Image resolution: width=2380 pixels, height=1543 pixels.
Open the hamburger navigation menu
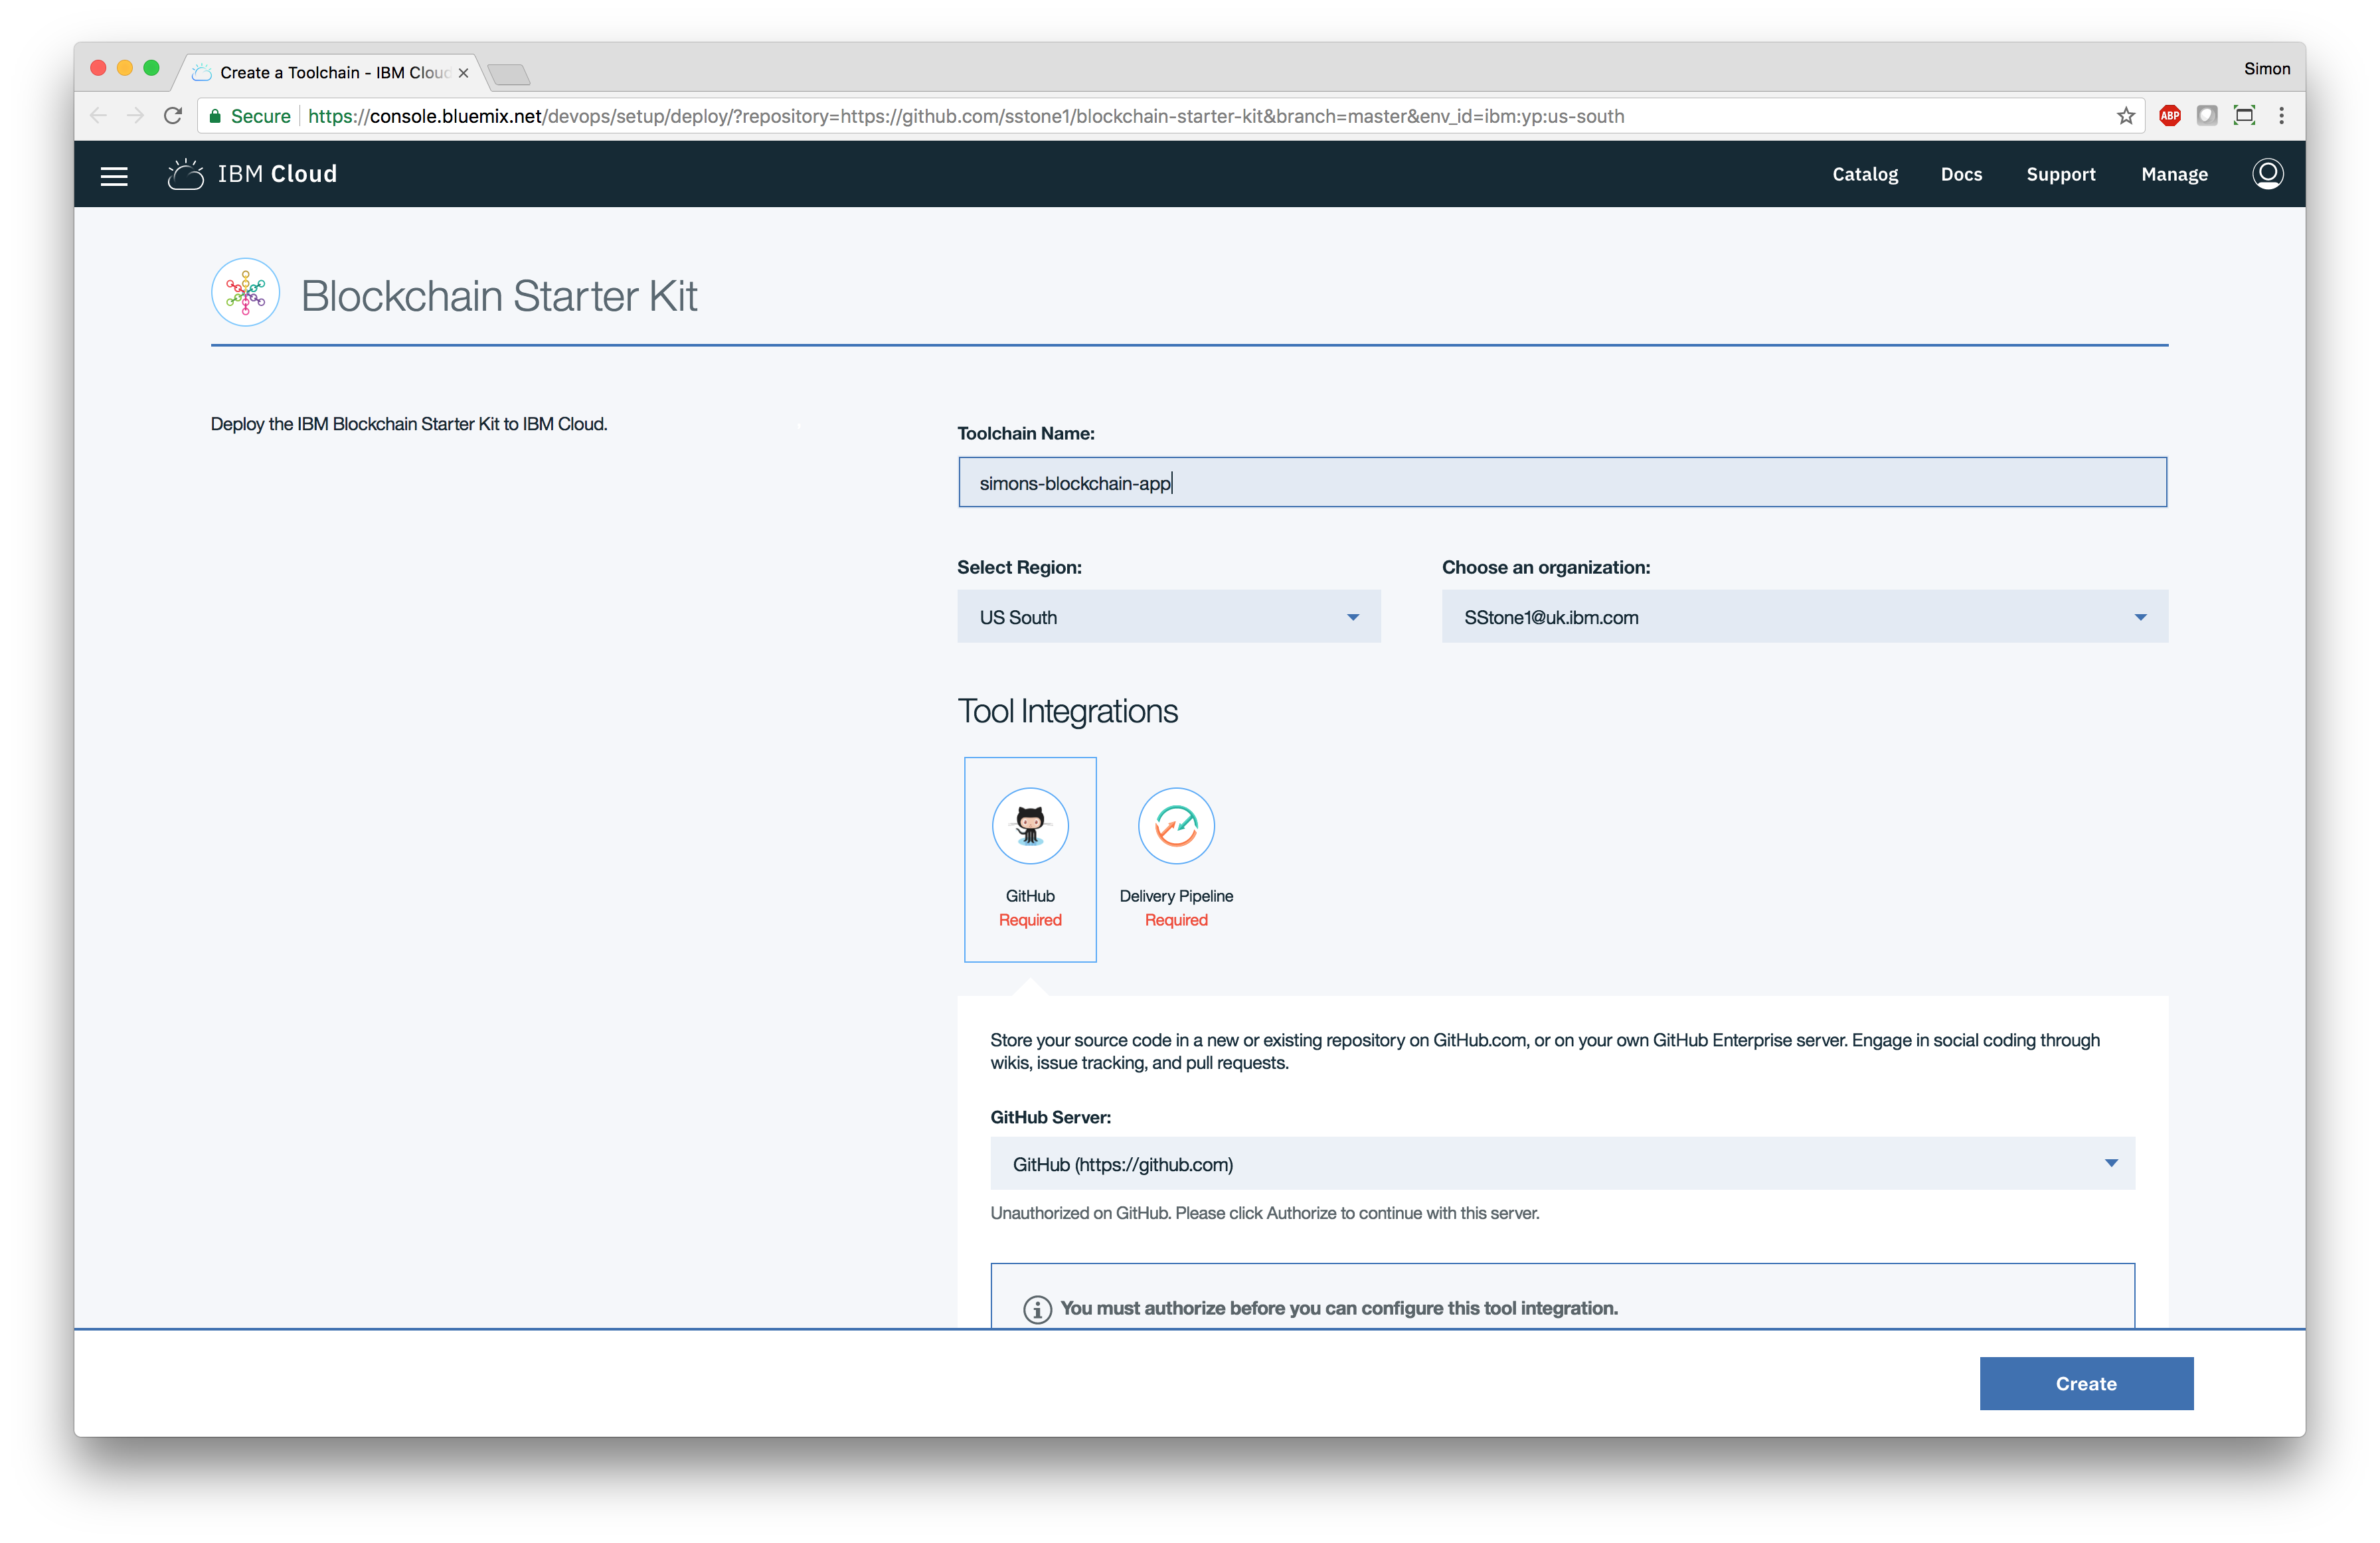(x=114, y=176)
